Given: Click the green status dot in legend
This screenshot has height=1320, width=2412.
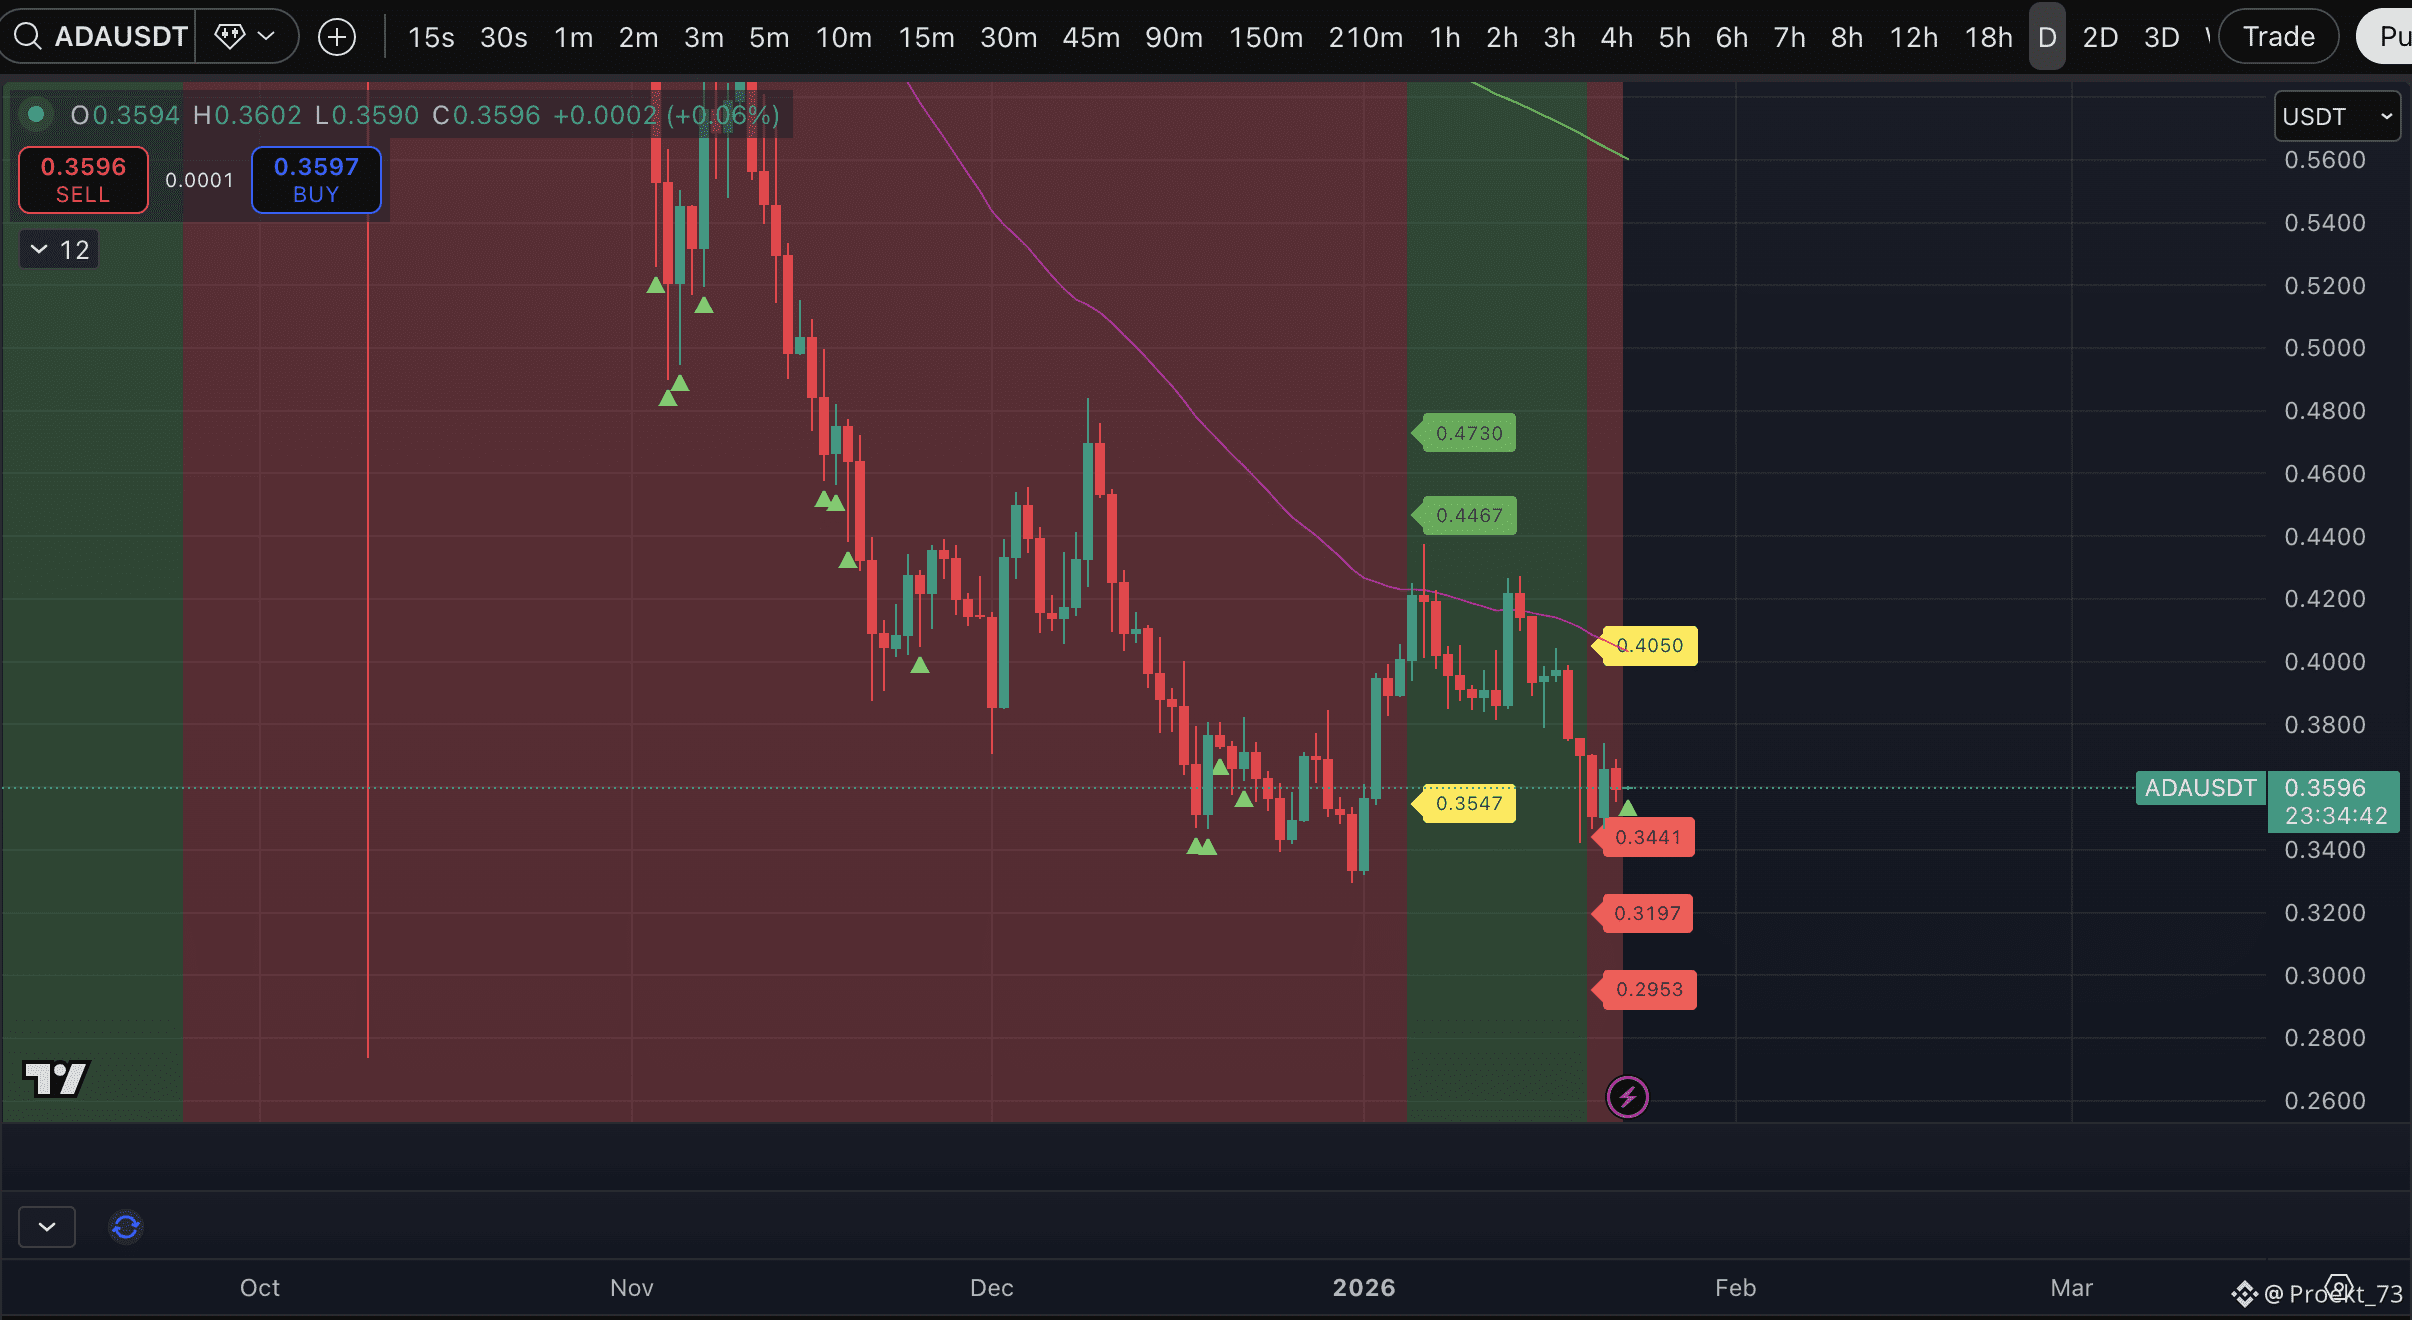Looking at the screenshot, I should coord(36,114).
